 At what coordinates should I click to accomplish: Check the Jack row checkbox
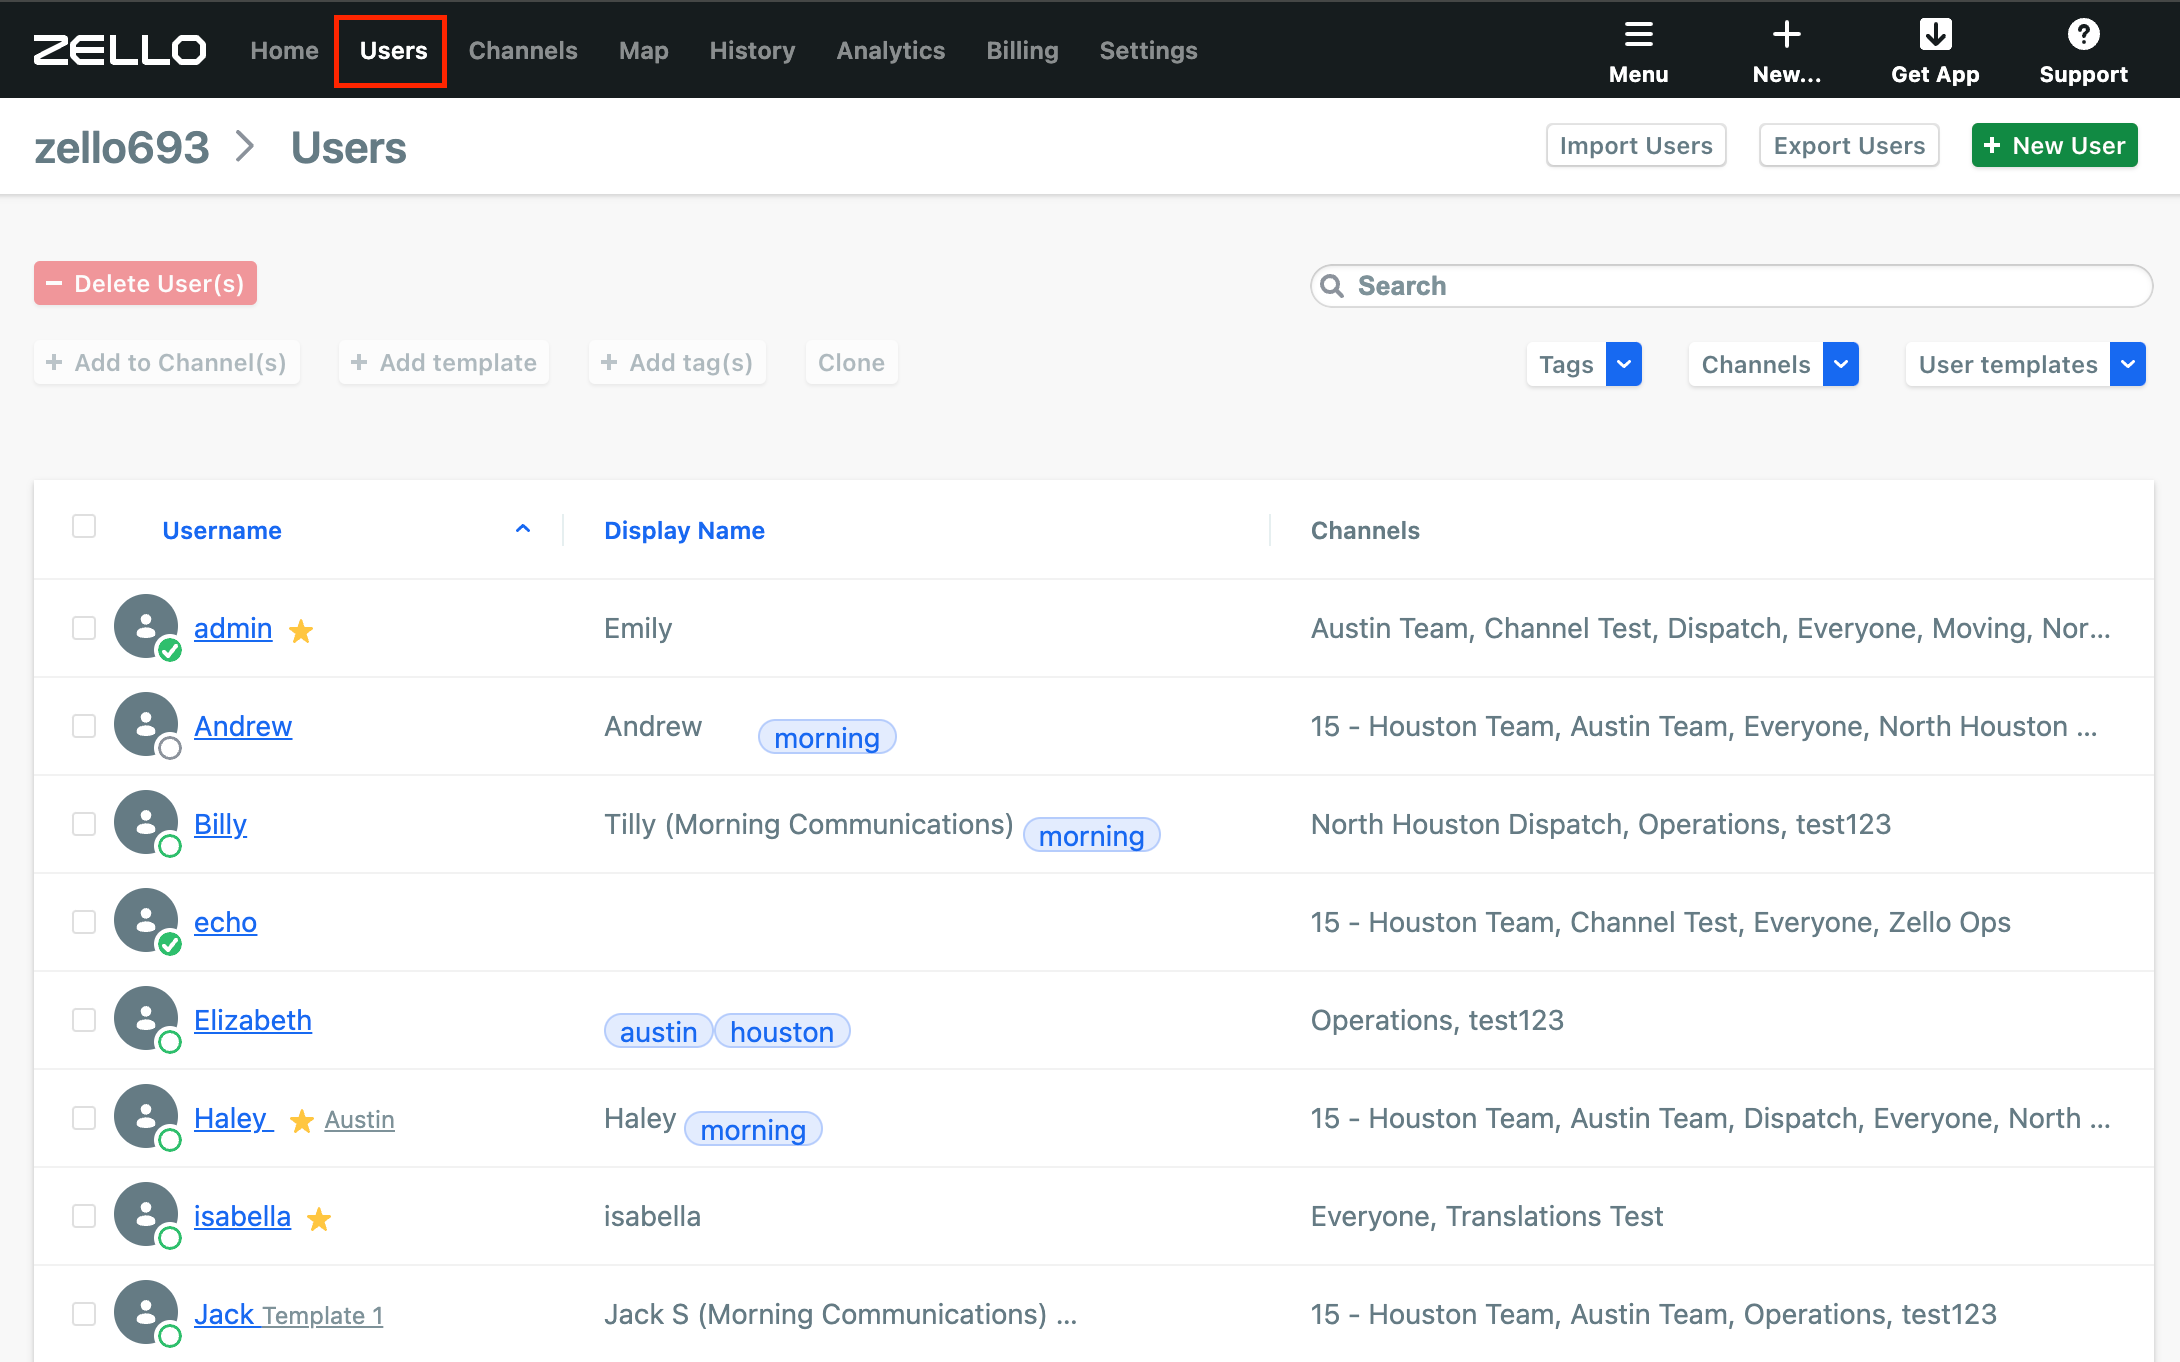click(x=84, y=1314)
